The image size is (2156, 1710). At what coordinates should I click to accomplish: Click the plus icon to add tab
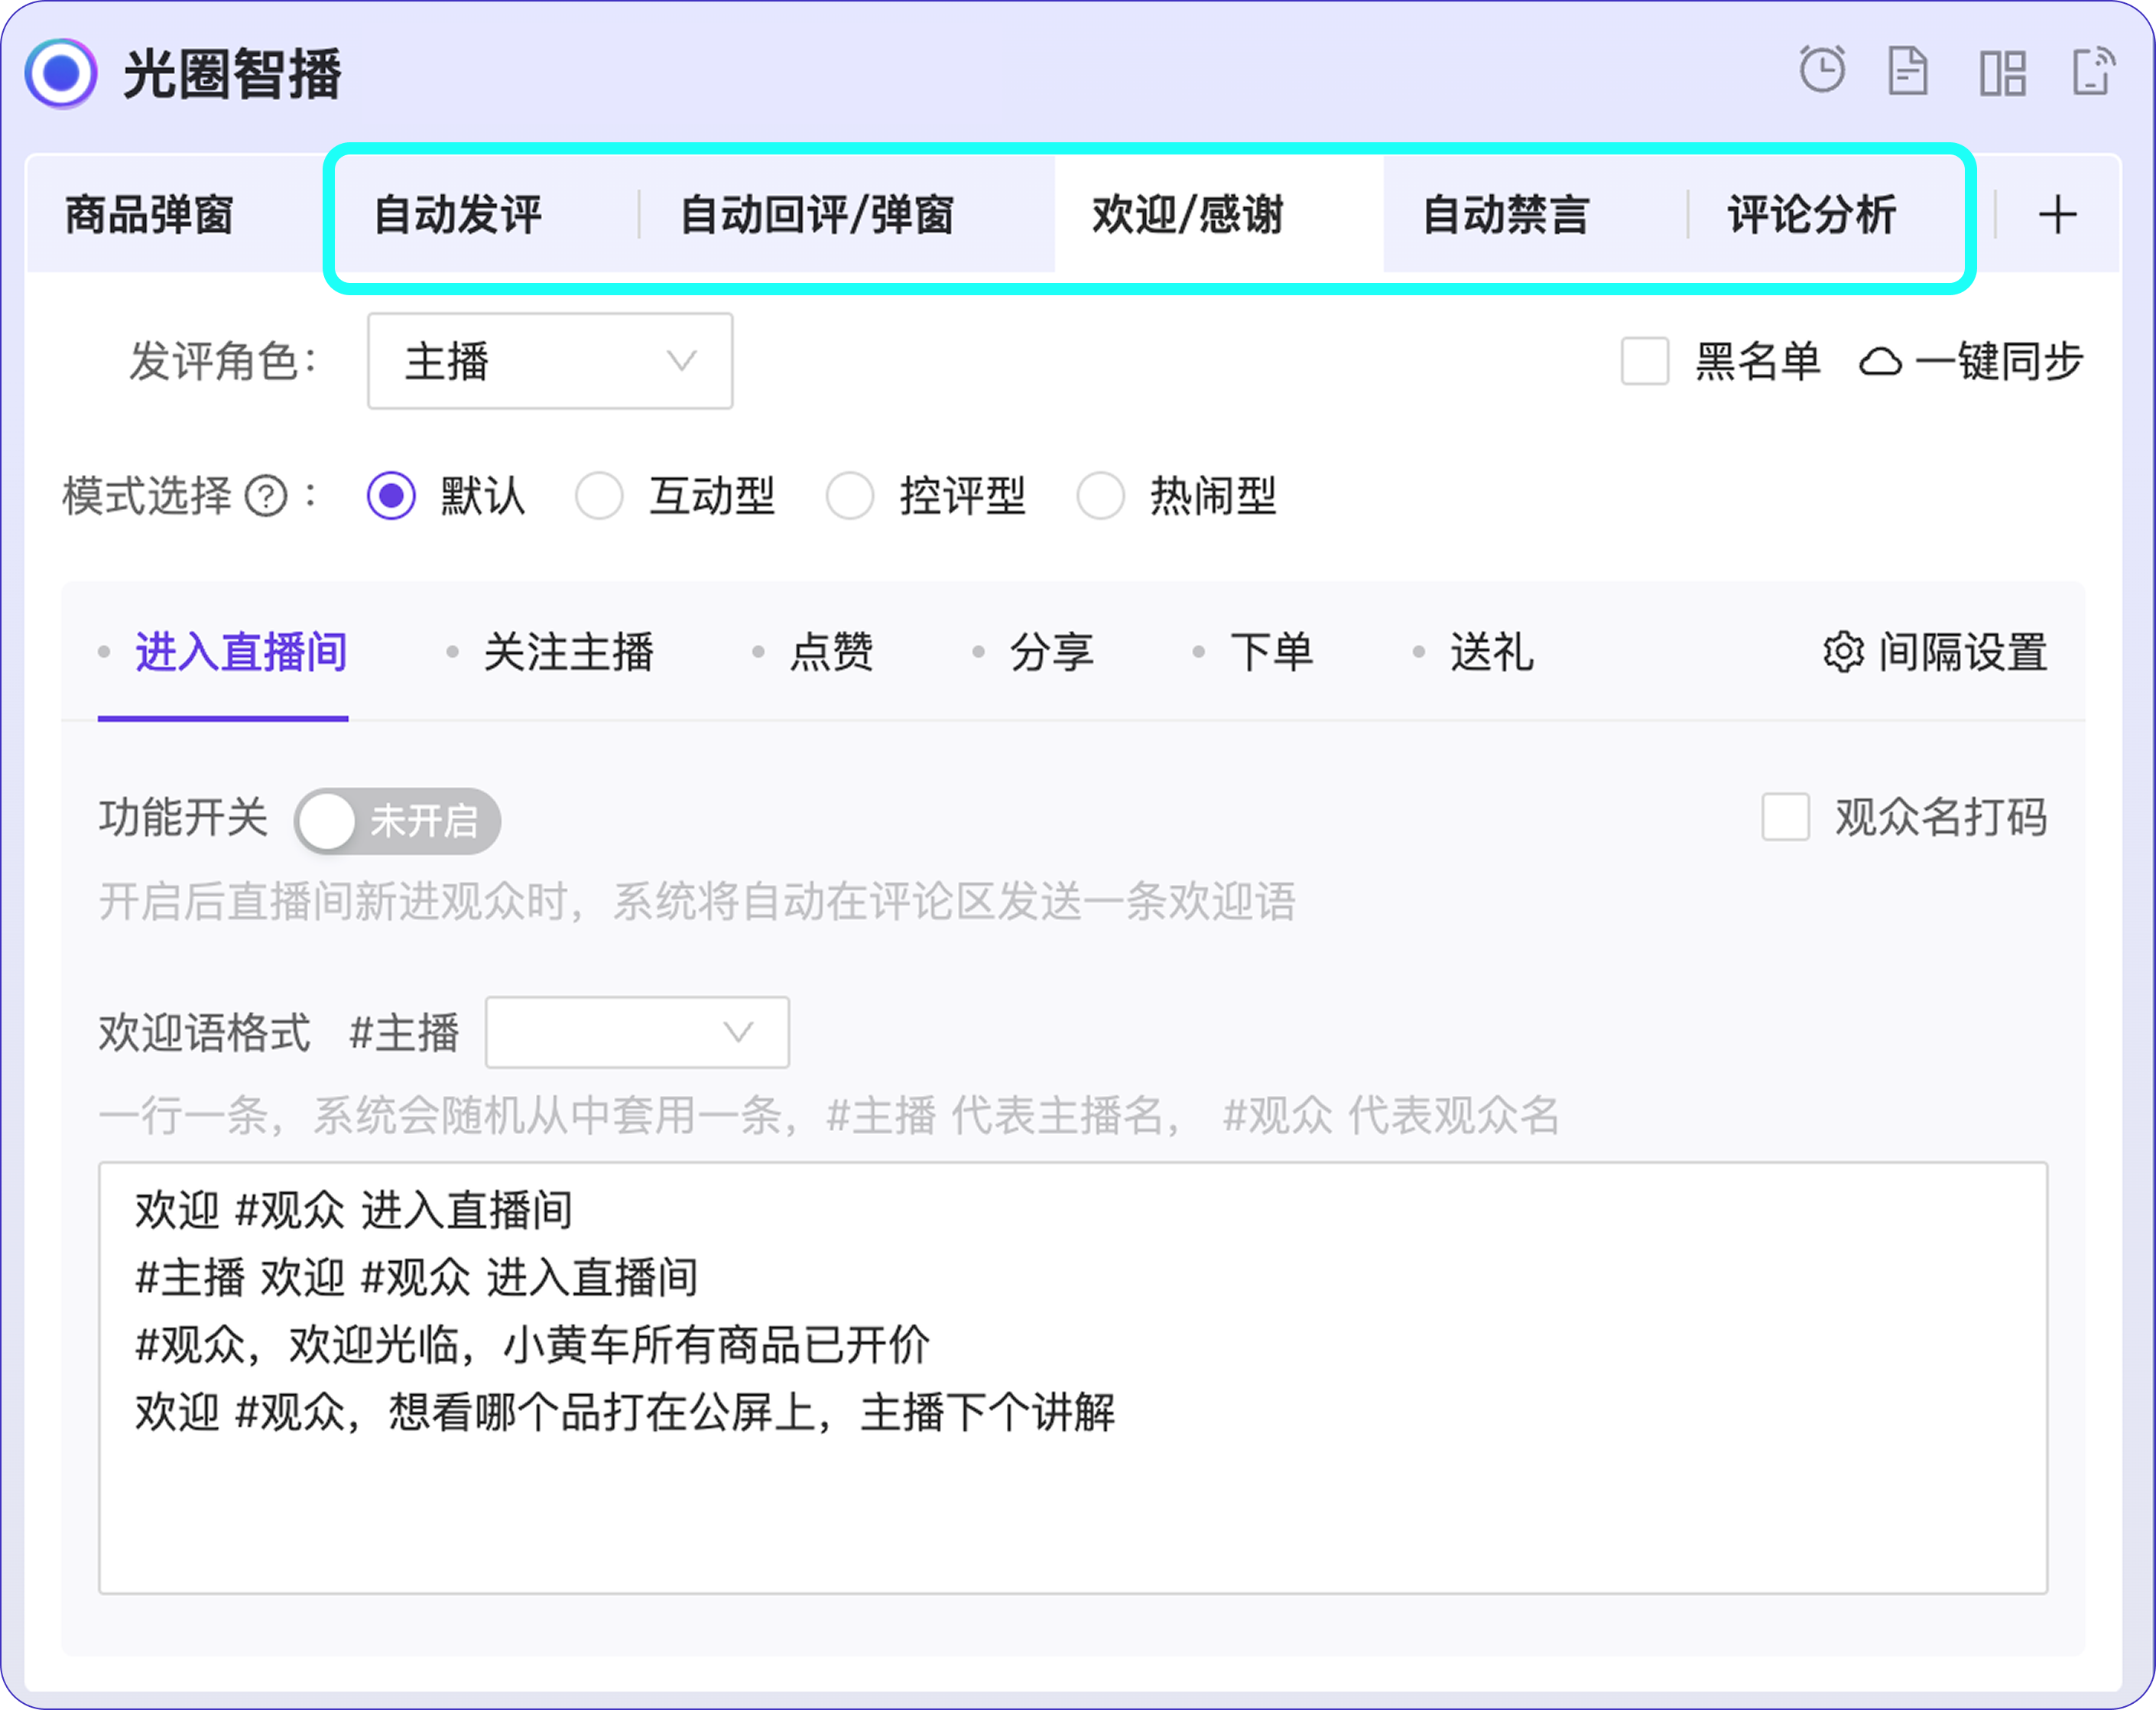[2057, 215]
